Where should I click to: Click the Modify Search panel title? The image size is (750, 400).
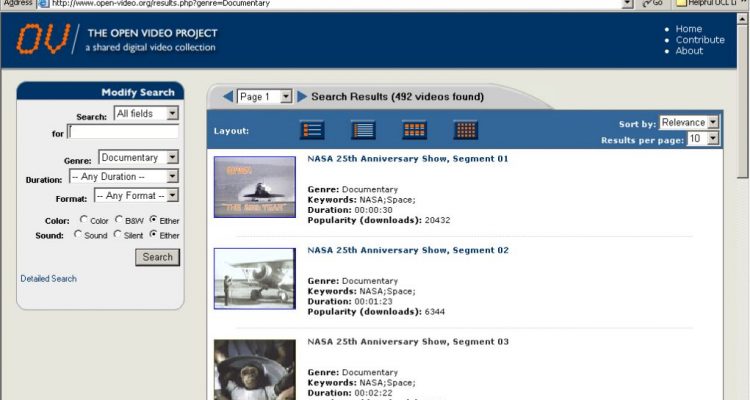tap(138, 92)
